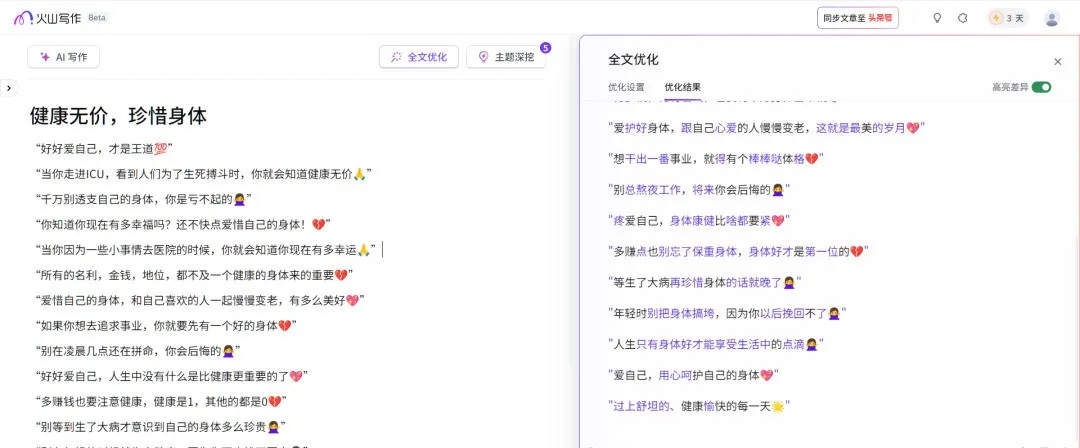
Task: Select the 优化结果 tab
Action: point(683,88)
